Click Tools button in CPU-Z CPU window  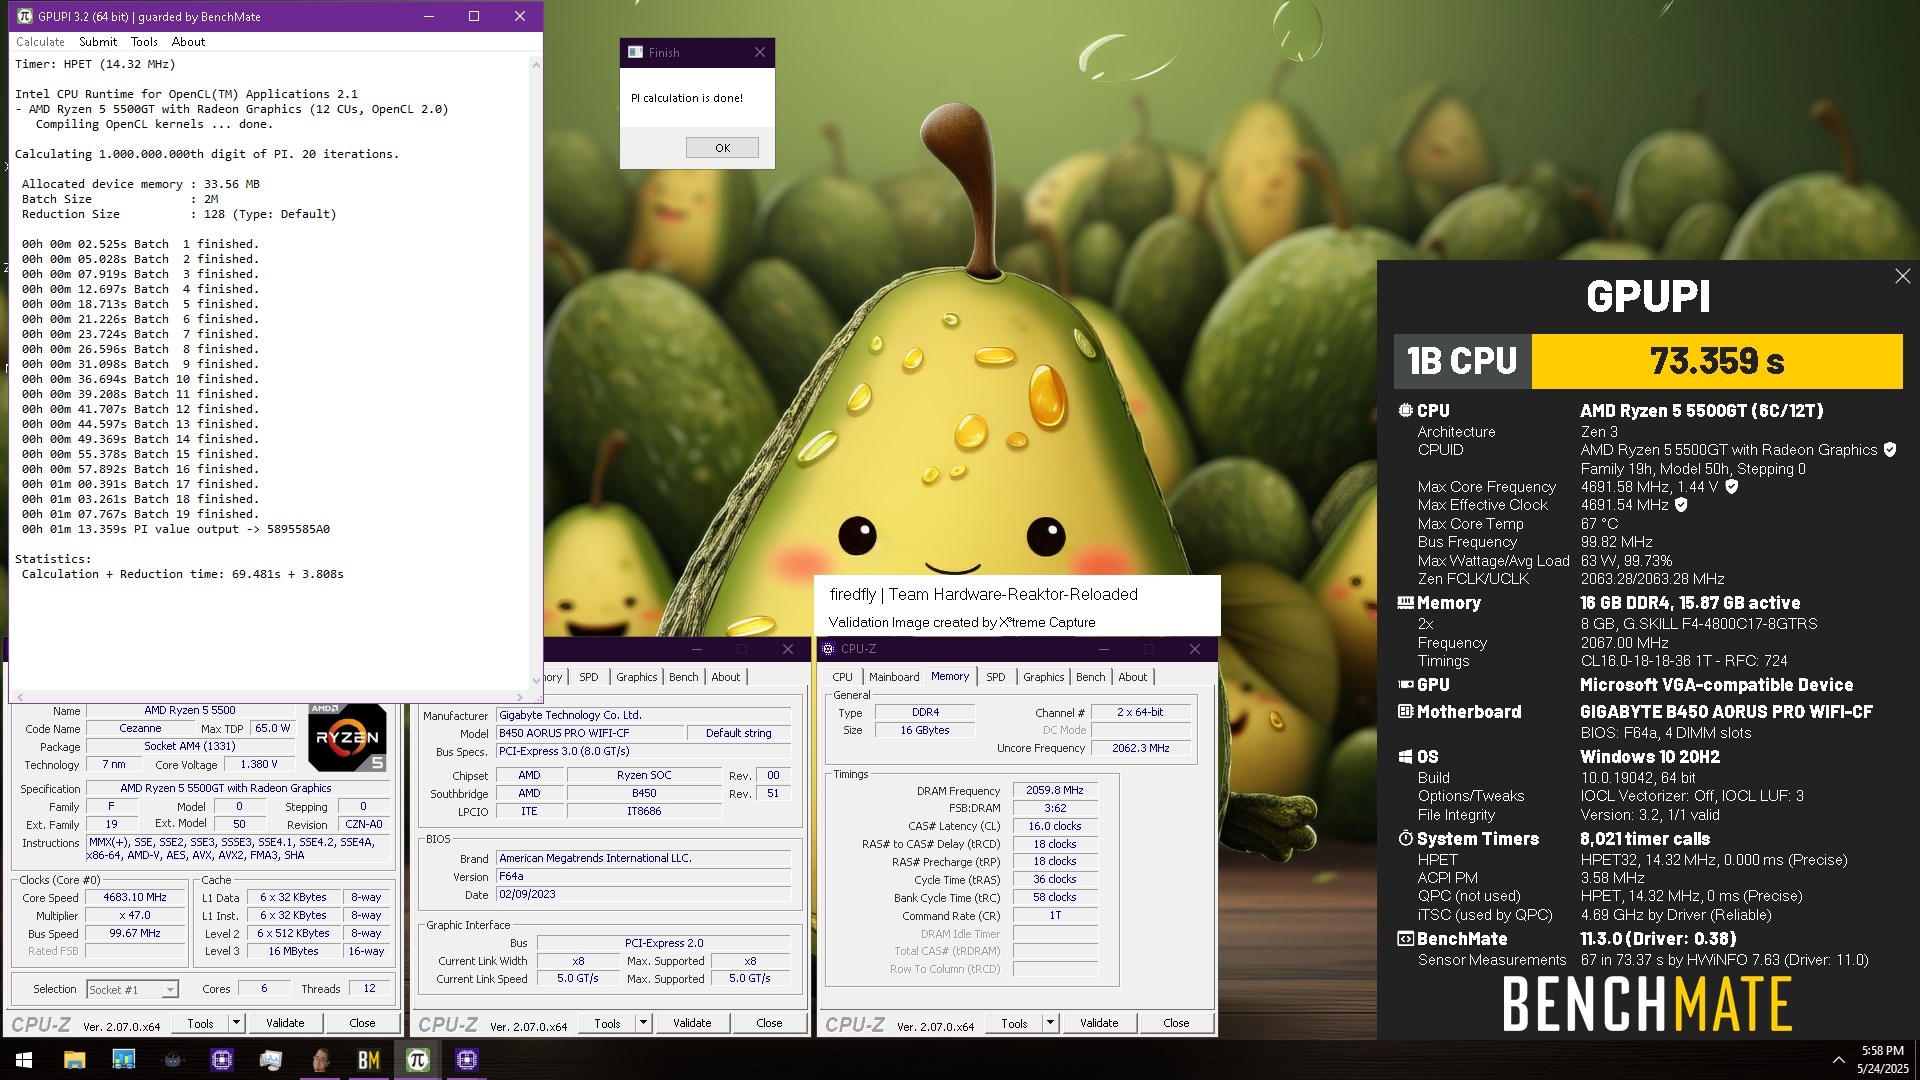[200, 1023]
